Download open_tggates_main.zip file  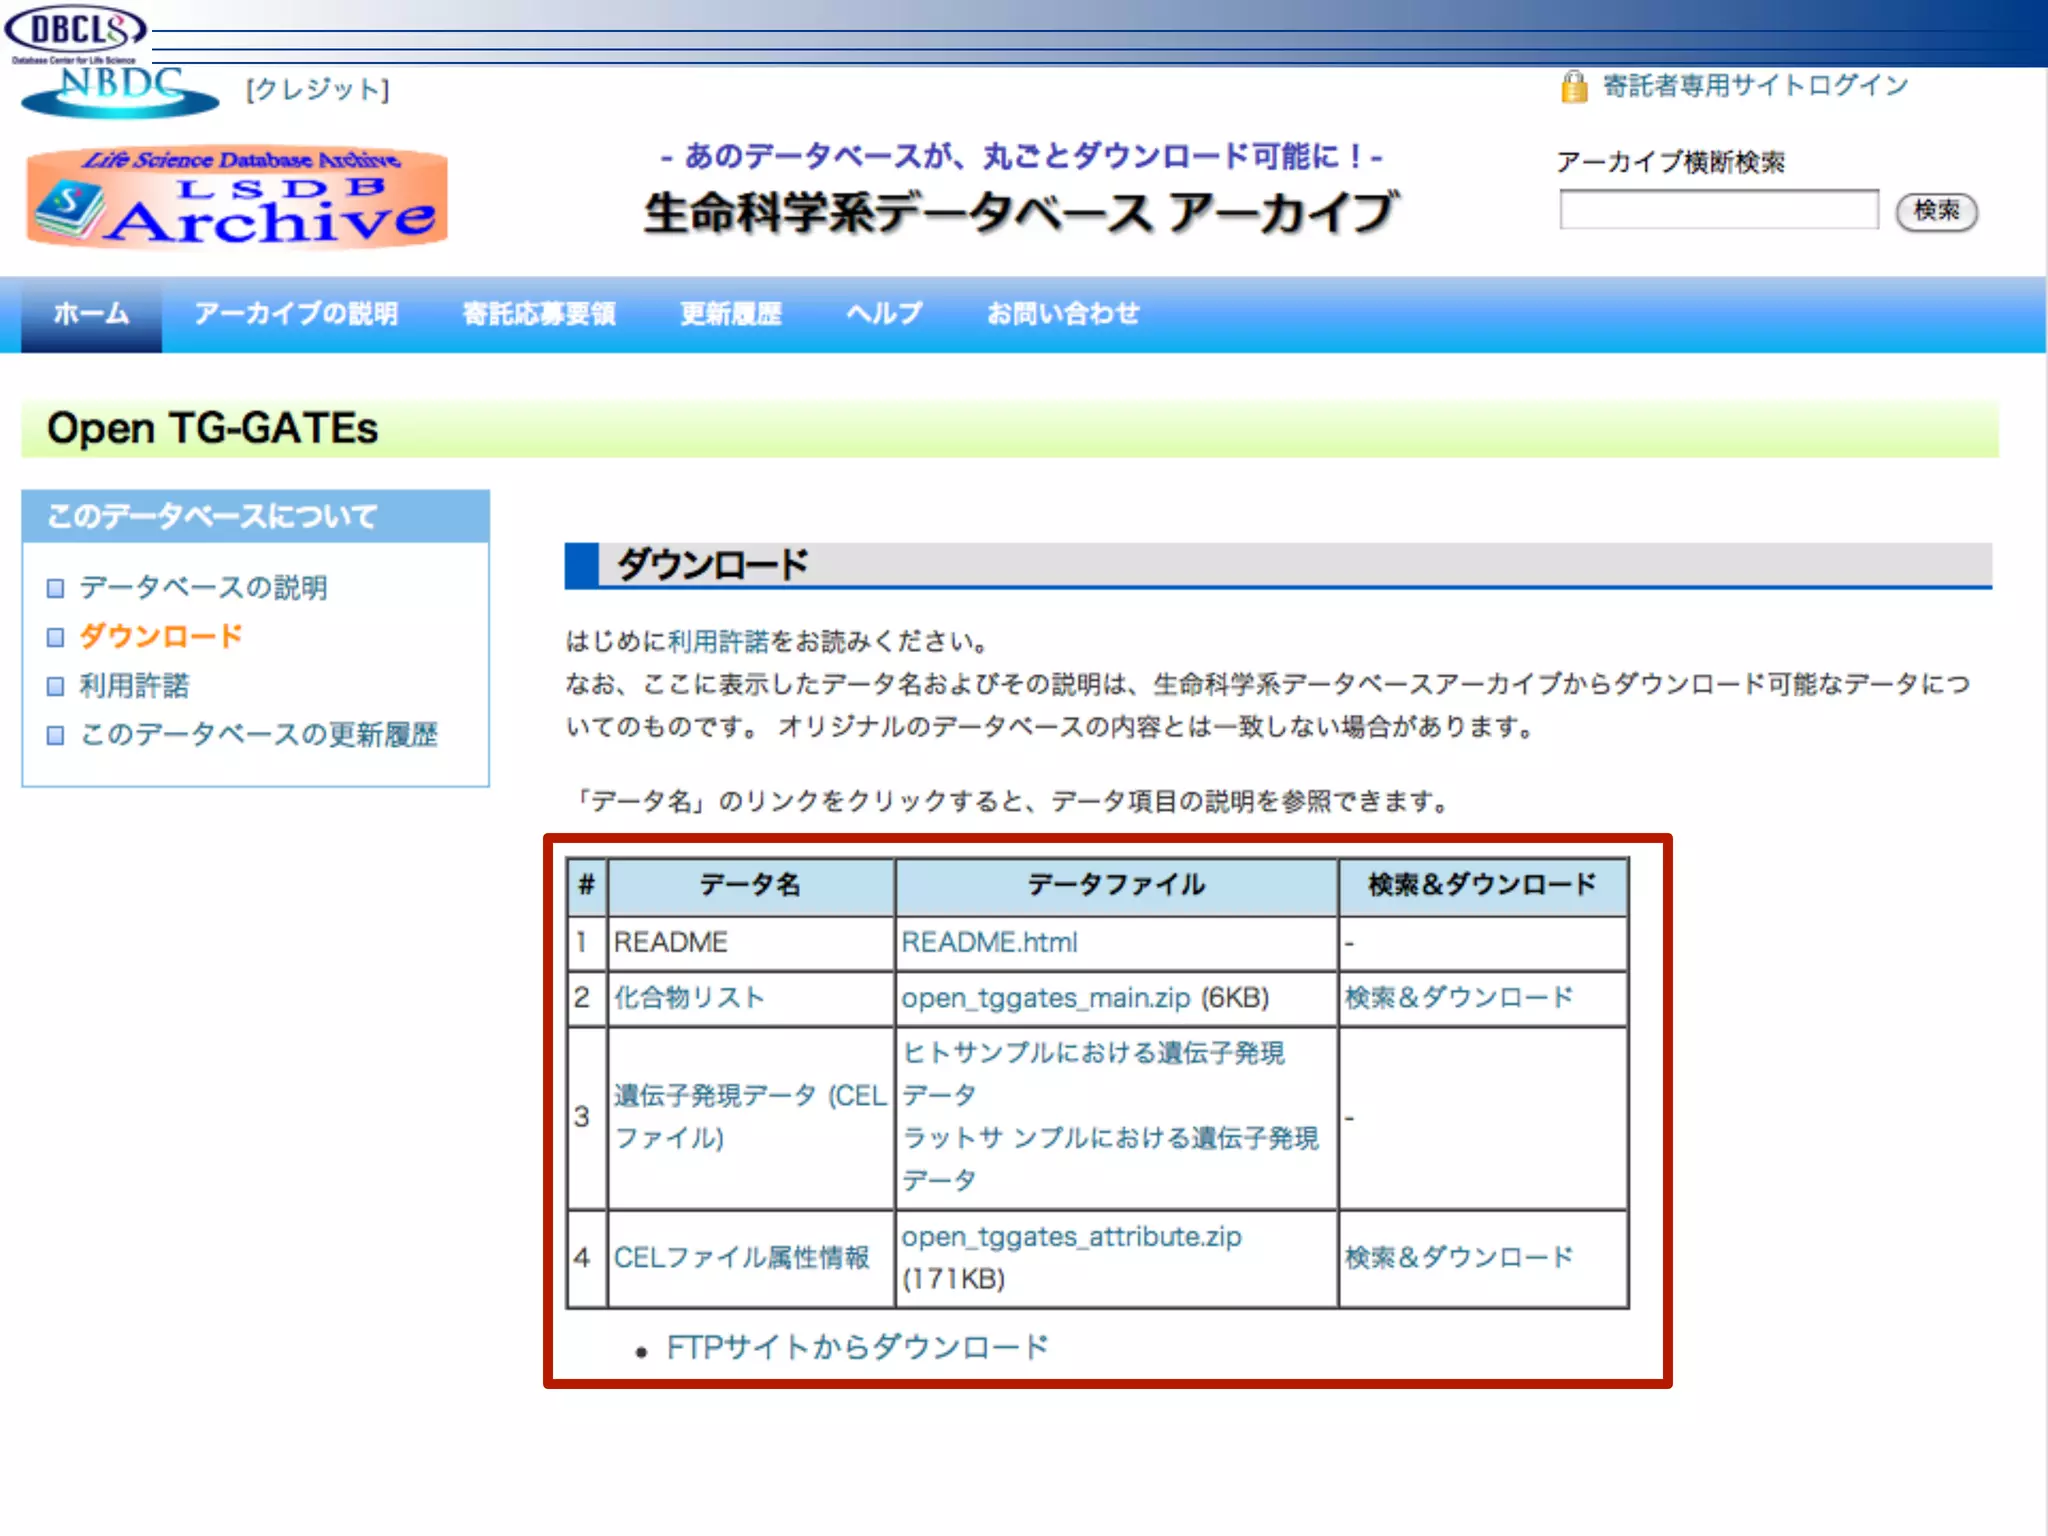pos(1045,998)
